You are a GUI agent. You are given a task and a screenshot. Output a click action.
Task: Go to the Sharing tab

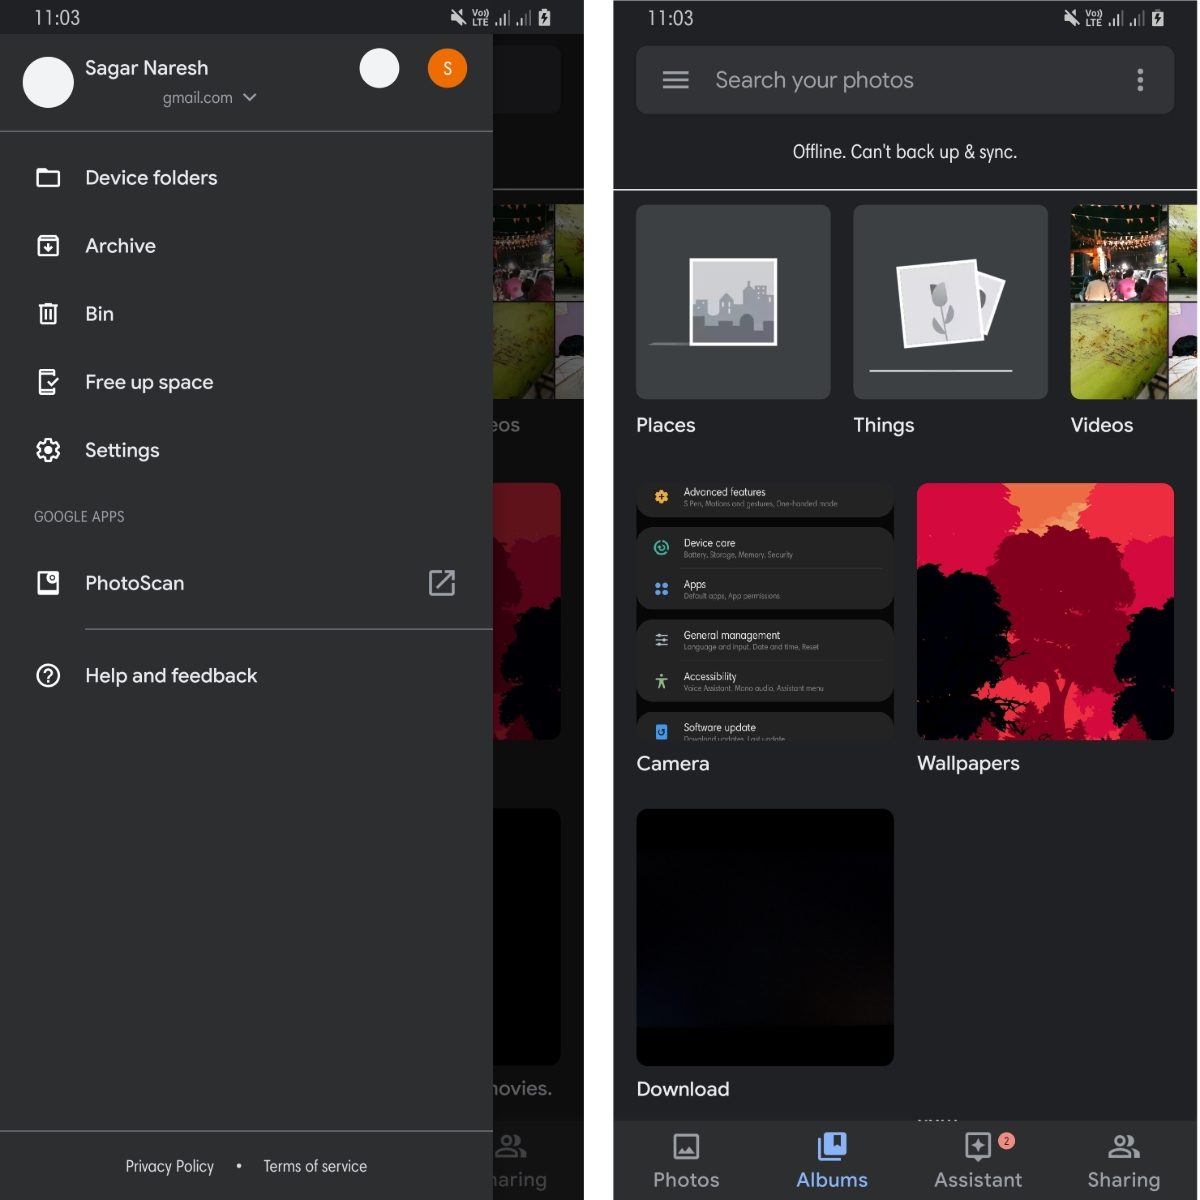(x=1123, y=1160)
